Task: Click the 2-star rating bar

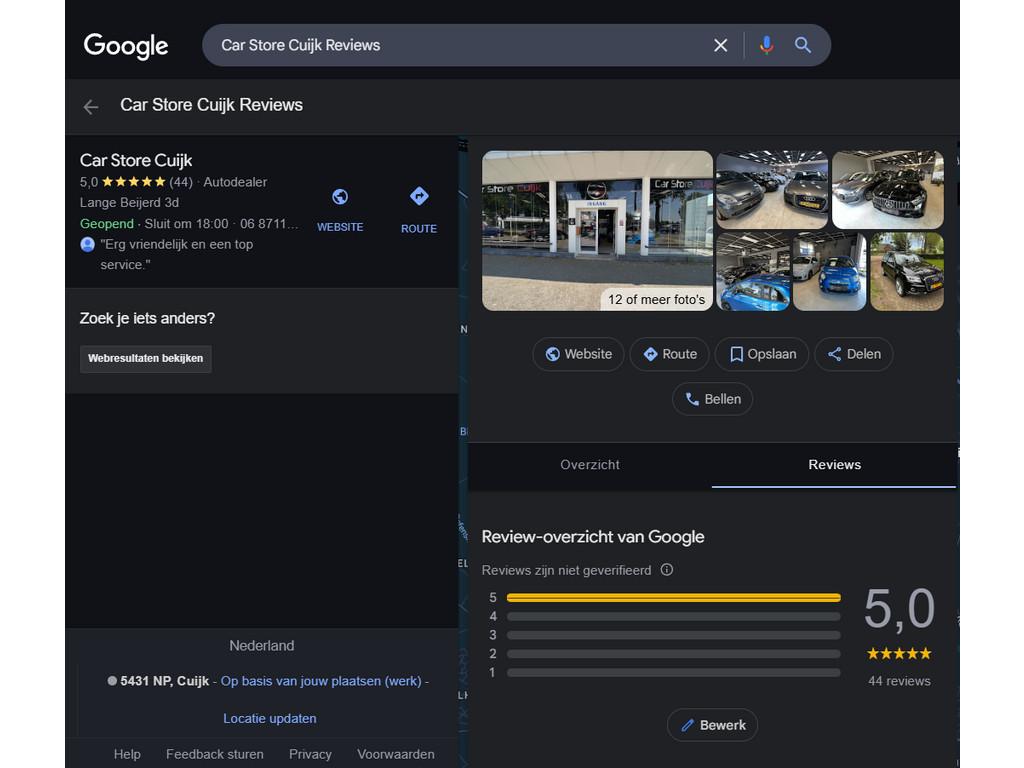Action: tap(673, 654)
